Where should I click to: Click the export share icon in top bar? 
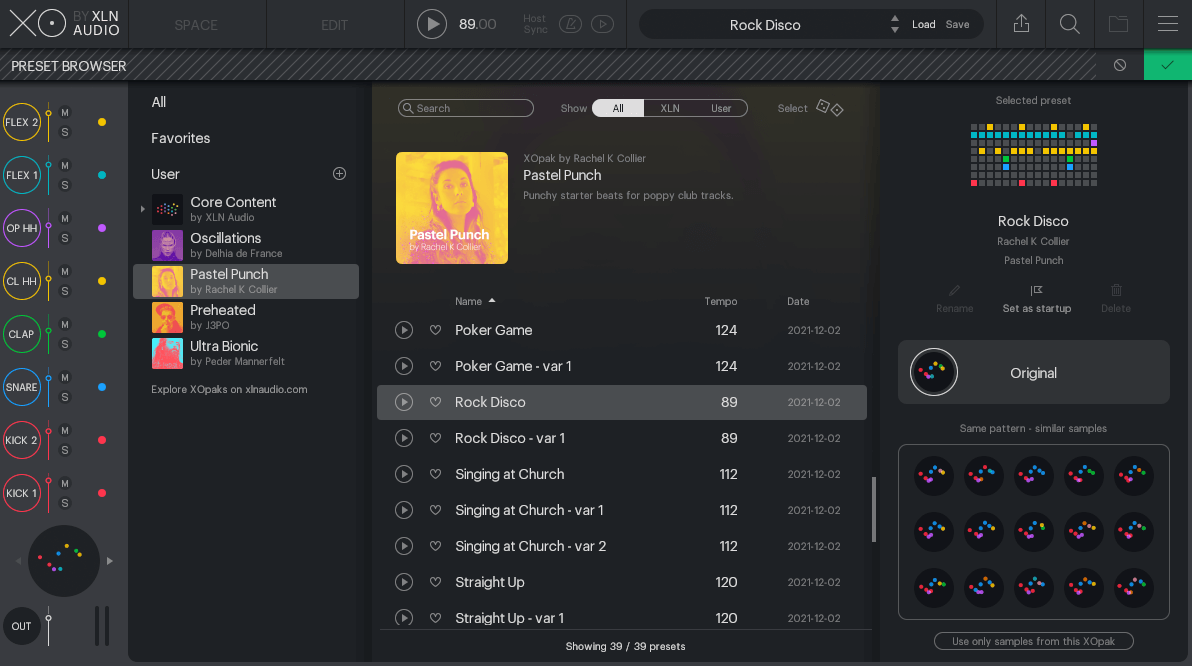point(1021,24)
